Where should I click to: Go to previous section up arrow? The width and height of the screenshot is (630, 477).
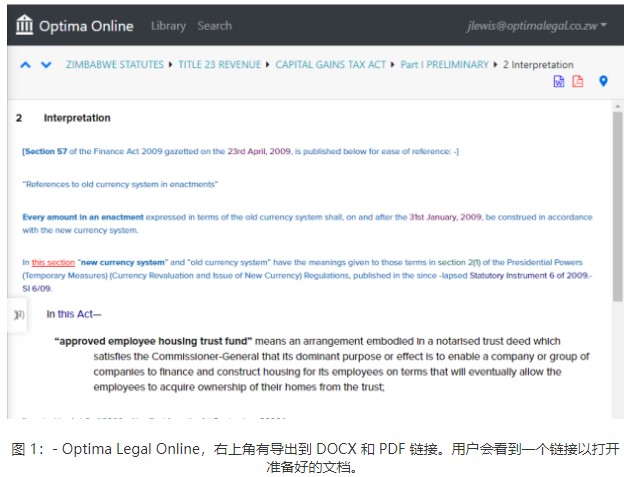click(x=25, y=65)
